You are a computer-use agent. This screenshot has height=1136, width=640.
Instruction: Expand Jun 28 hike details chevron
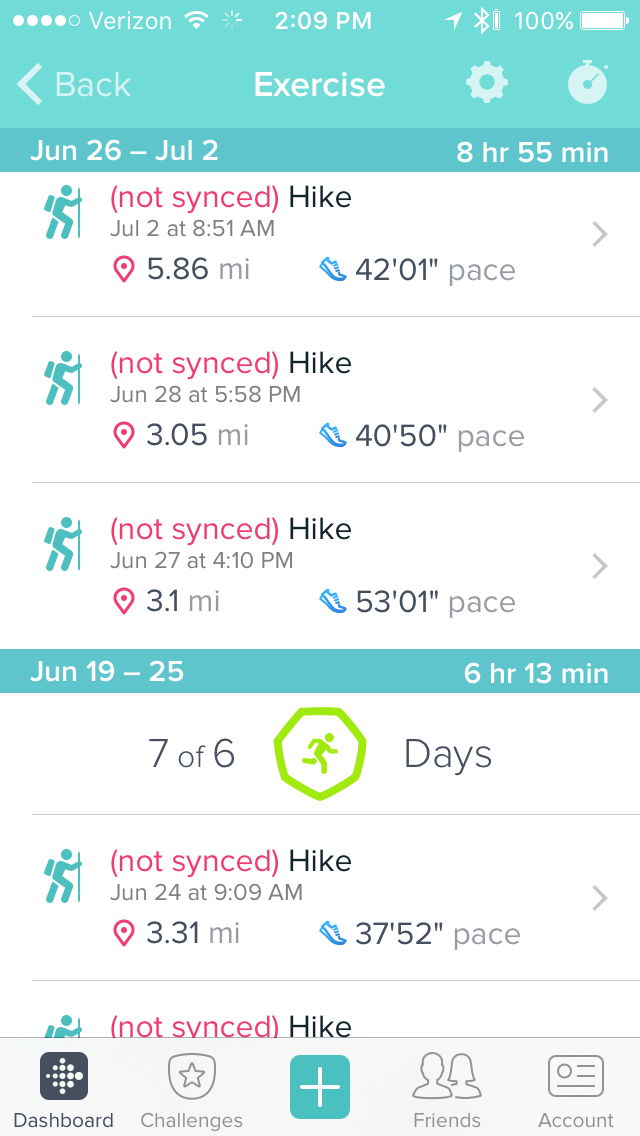click(600, 400)
